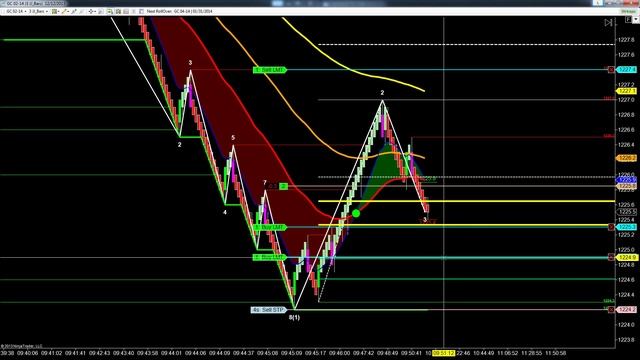Select the lower Buy LMT order label

pos(269,258)
